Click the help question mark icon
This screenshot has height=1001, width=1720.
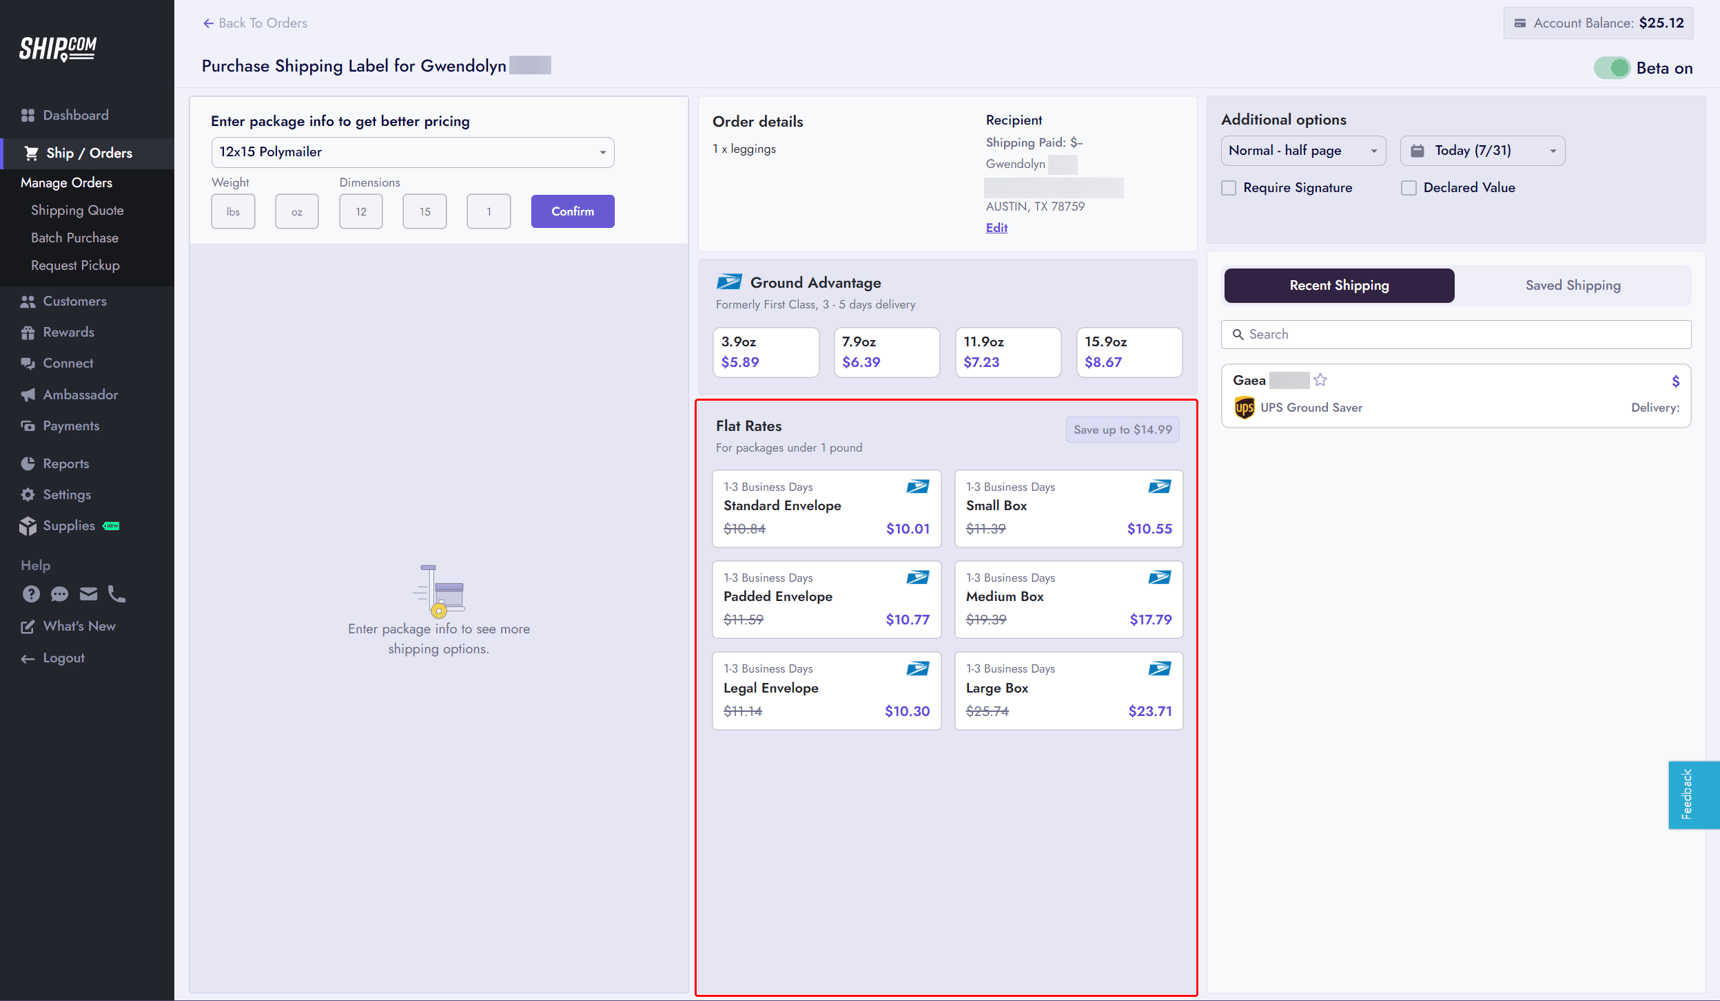(x=31, y=594)
